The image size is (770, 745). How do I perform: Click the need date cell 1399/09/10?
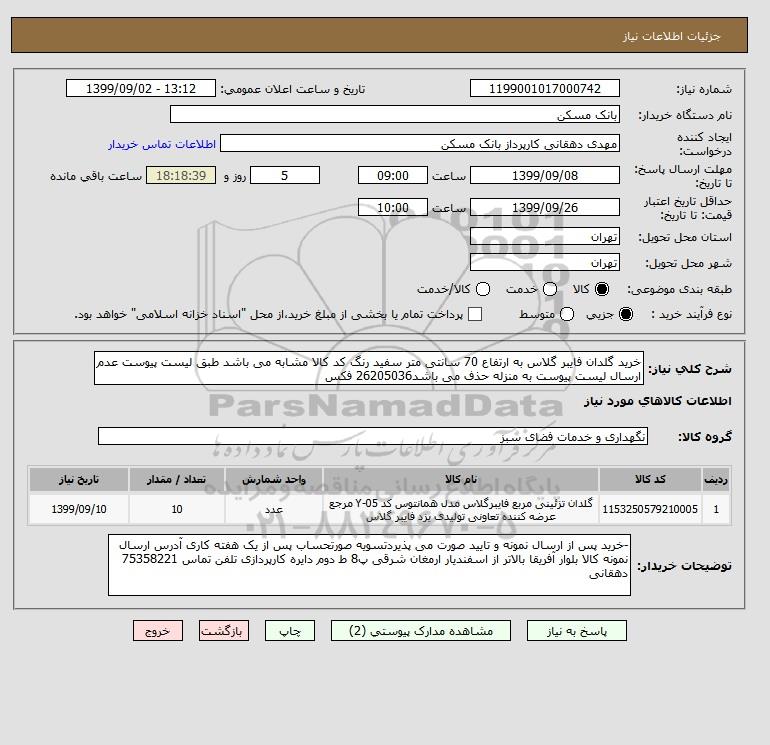pyautogui.click(x=79, y=509)
